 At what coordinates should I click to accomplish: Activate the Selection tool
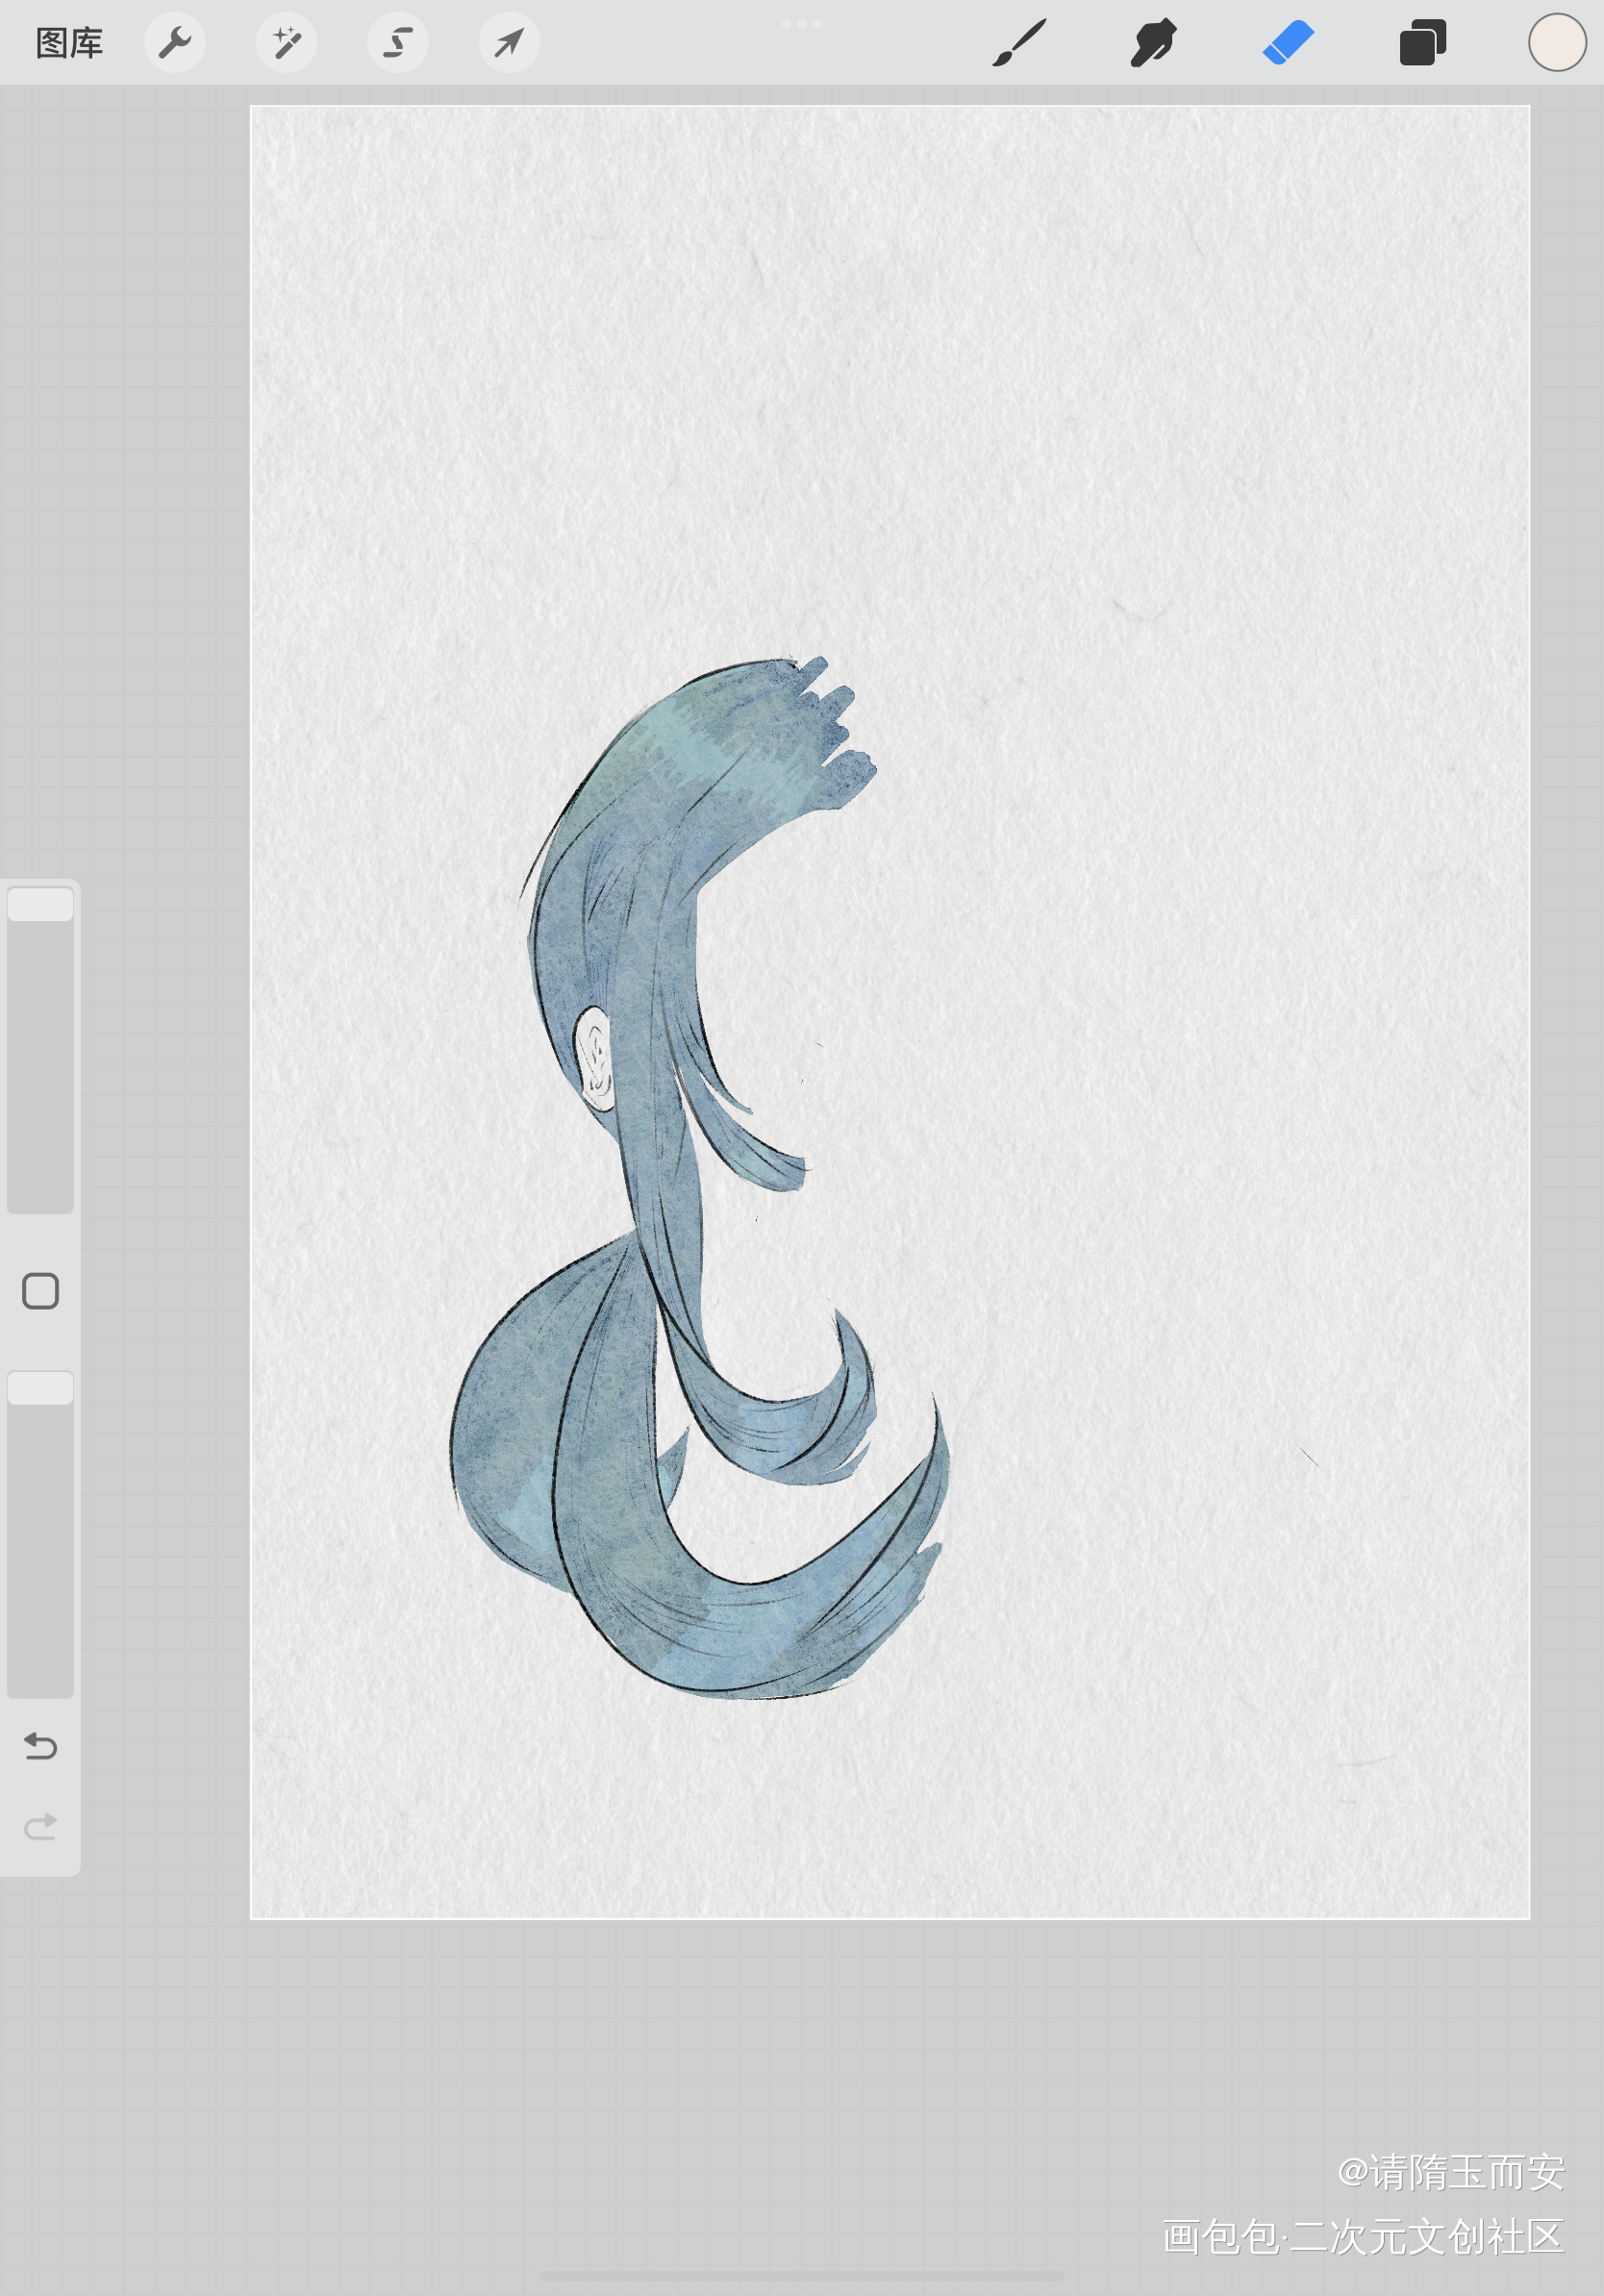[x=398, y=43]
